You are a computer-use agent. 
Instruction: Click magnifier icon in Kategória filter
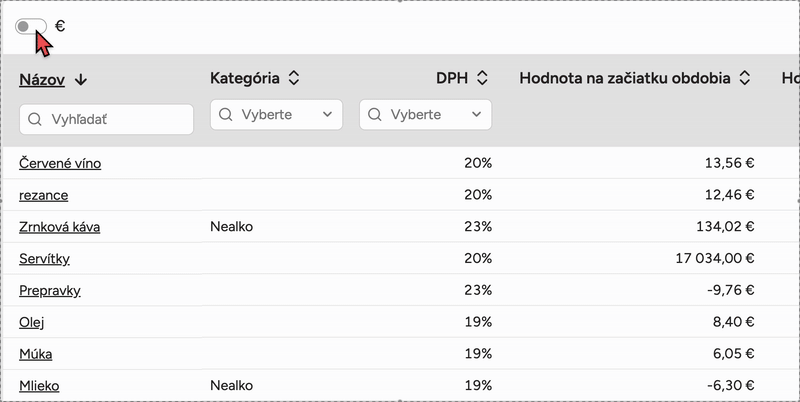226,115
